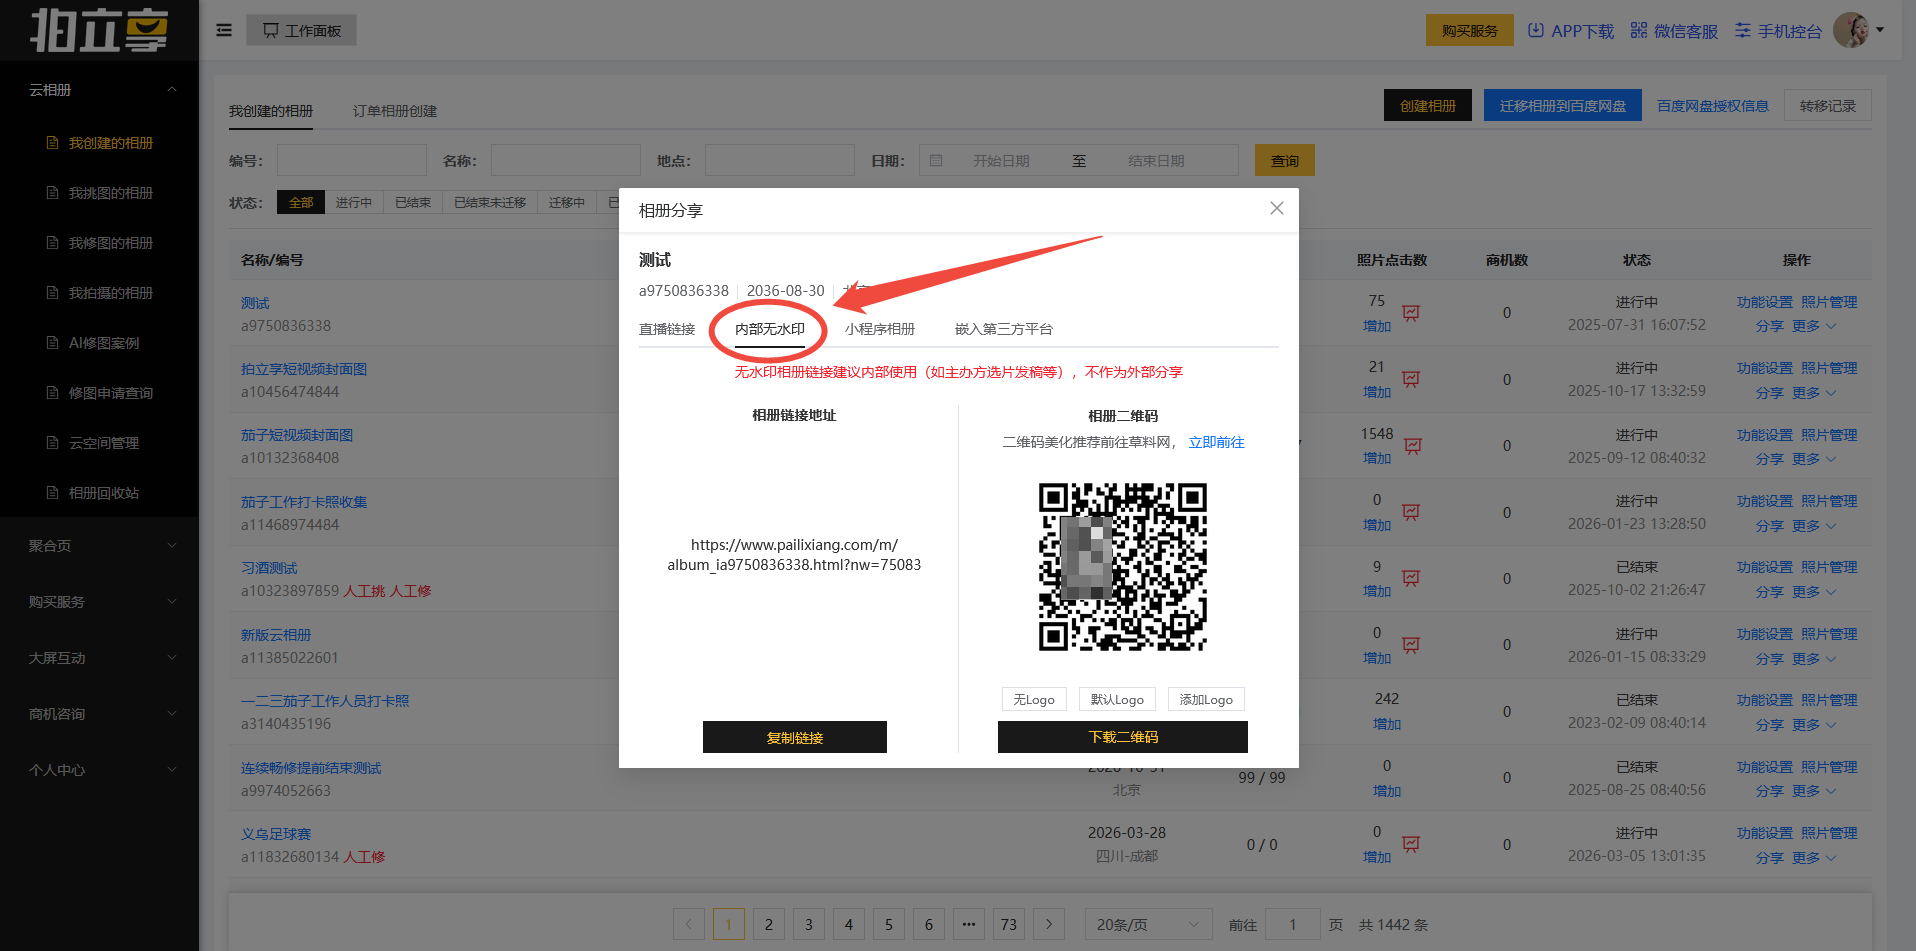Viewport: 1916px width, 951px height.
Task: Click the 下载二维码 button
Action: (1122, 737)
